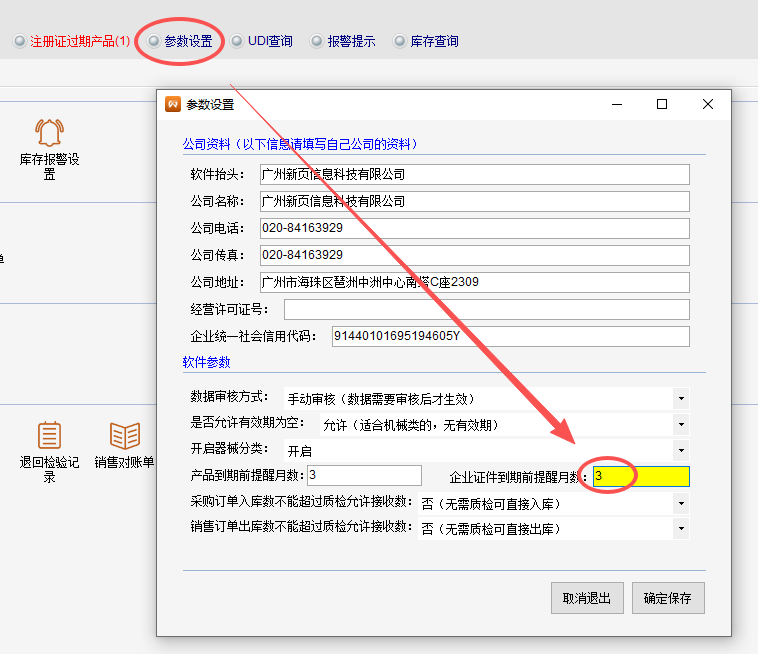
Task: Click the 经营许可证号 text field
Action: [x=486, y=309]
